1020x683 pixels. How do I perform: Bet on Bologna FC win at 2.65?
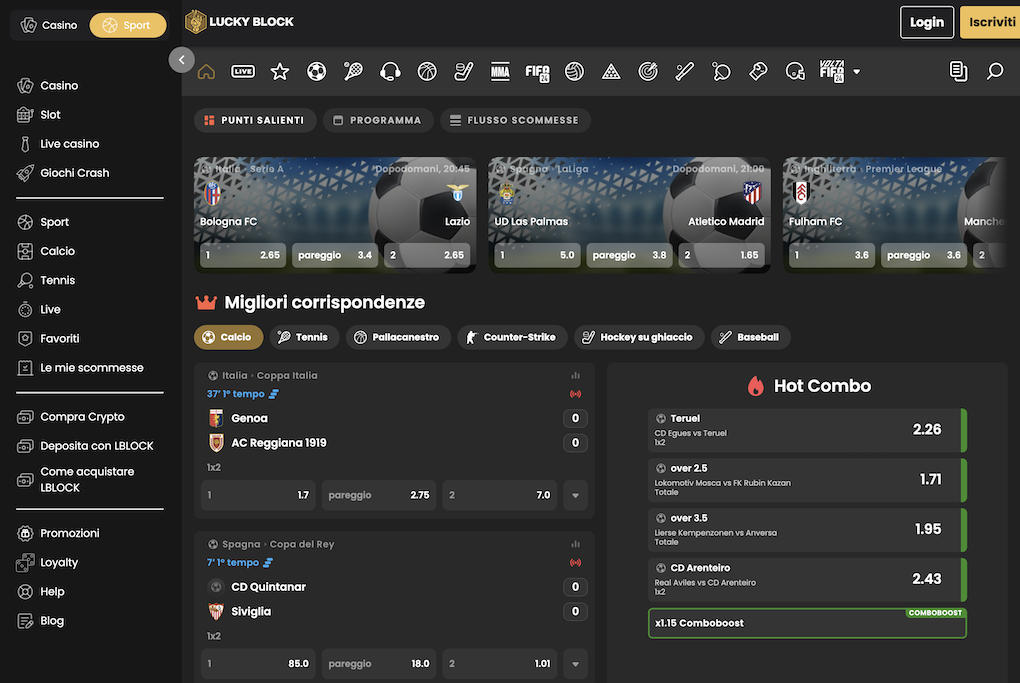click(x=243, y=255)
